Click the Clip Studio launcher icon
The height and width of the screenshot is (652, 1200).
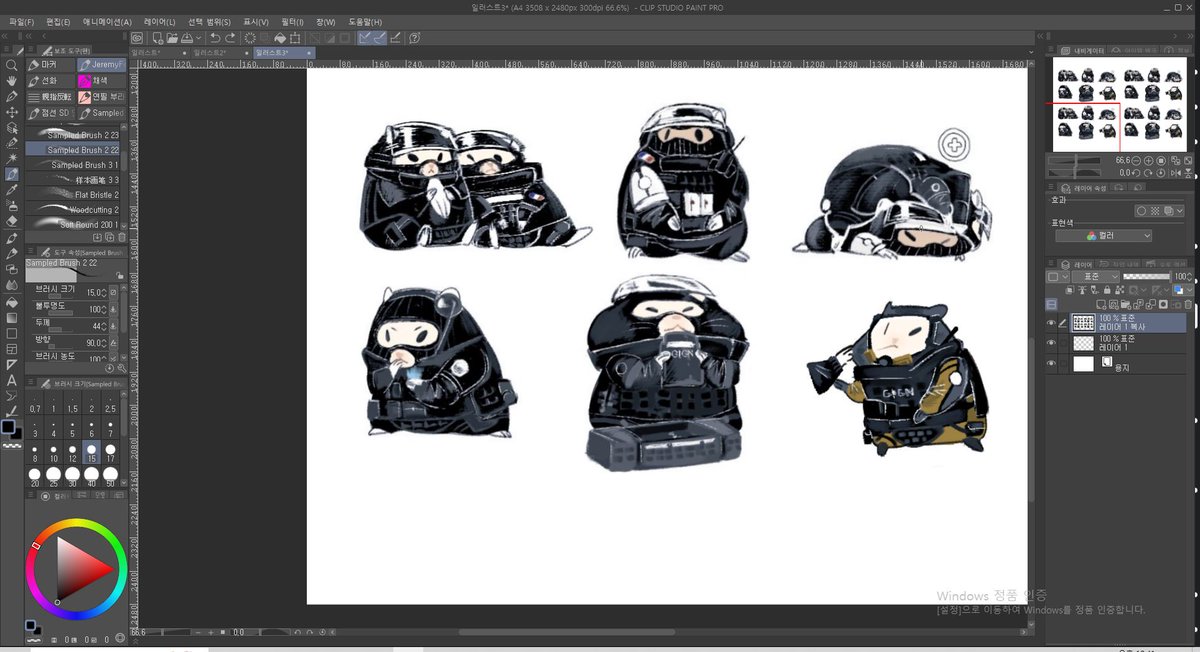138,38
